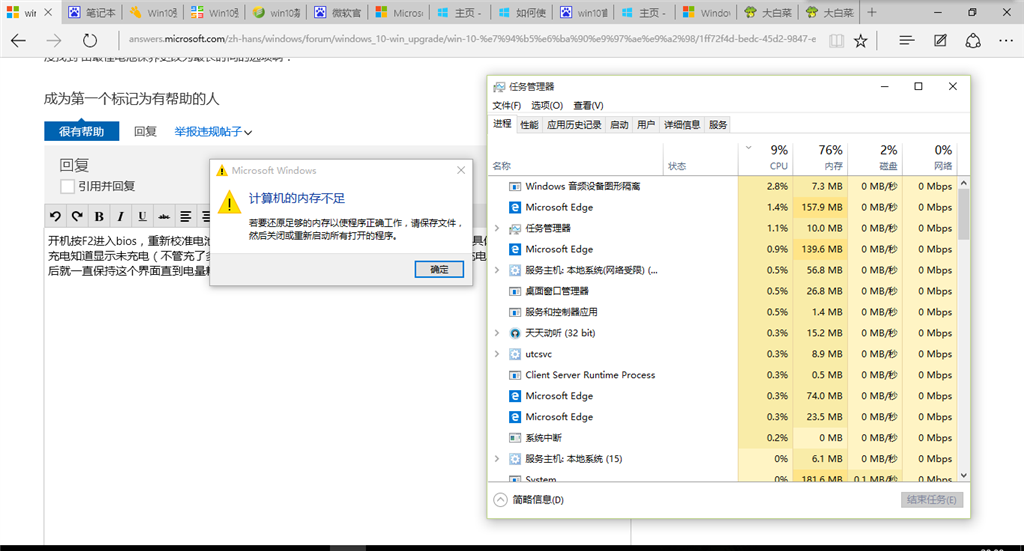Switch to the 如何使 tab
Image resolution: width=1024 pixels, height=551 pixels.
(520, 12)
